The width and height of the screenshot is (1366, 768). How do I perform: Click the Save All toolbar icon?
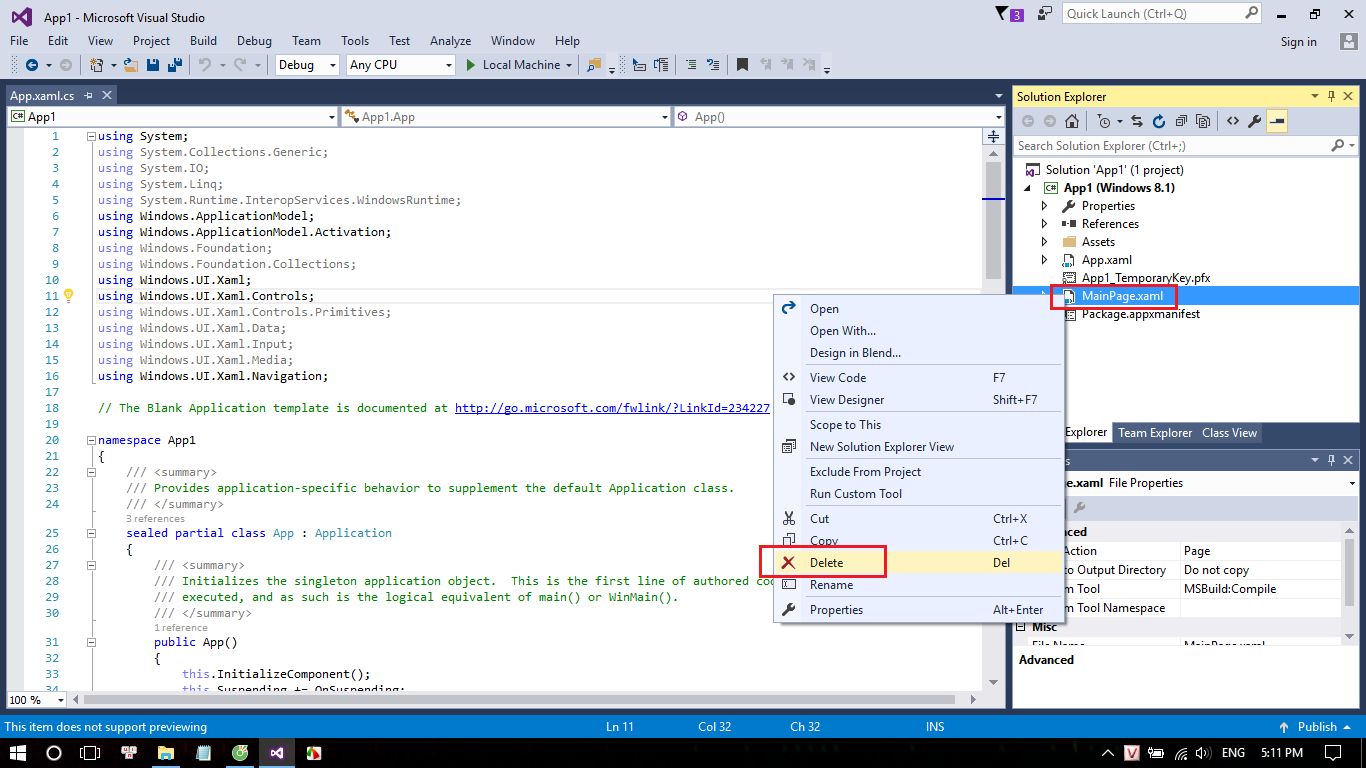pyautogui.click(x=174, y=65)
